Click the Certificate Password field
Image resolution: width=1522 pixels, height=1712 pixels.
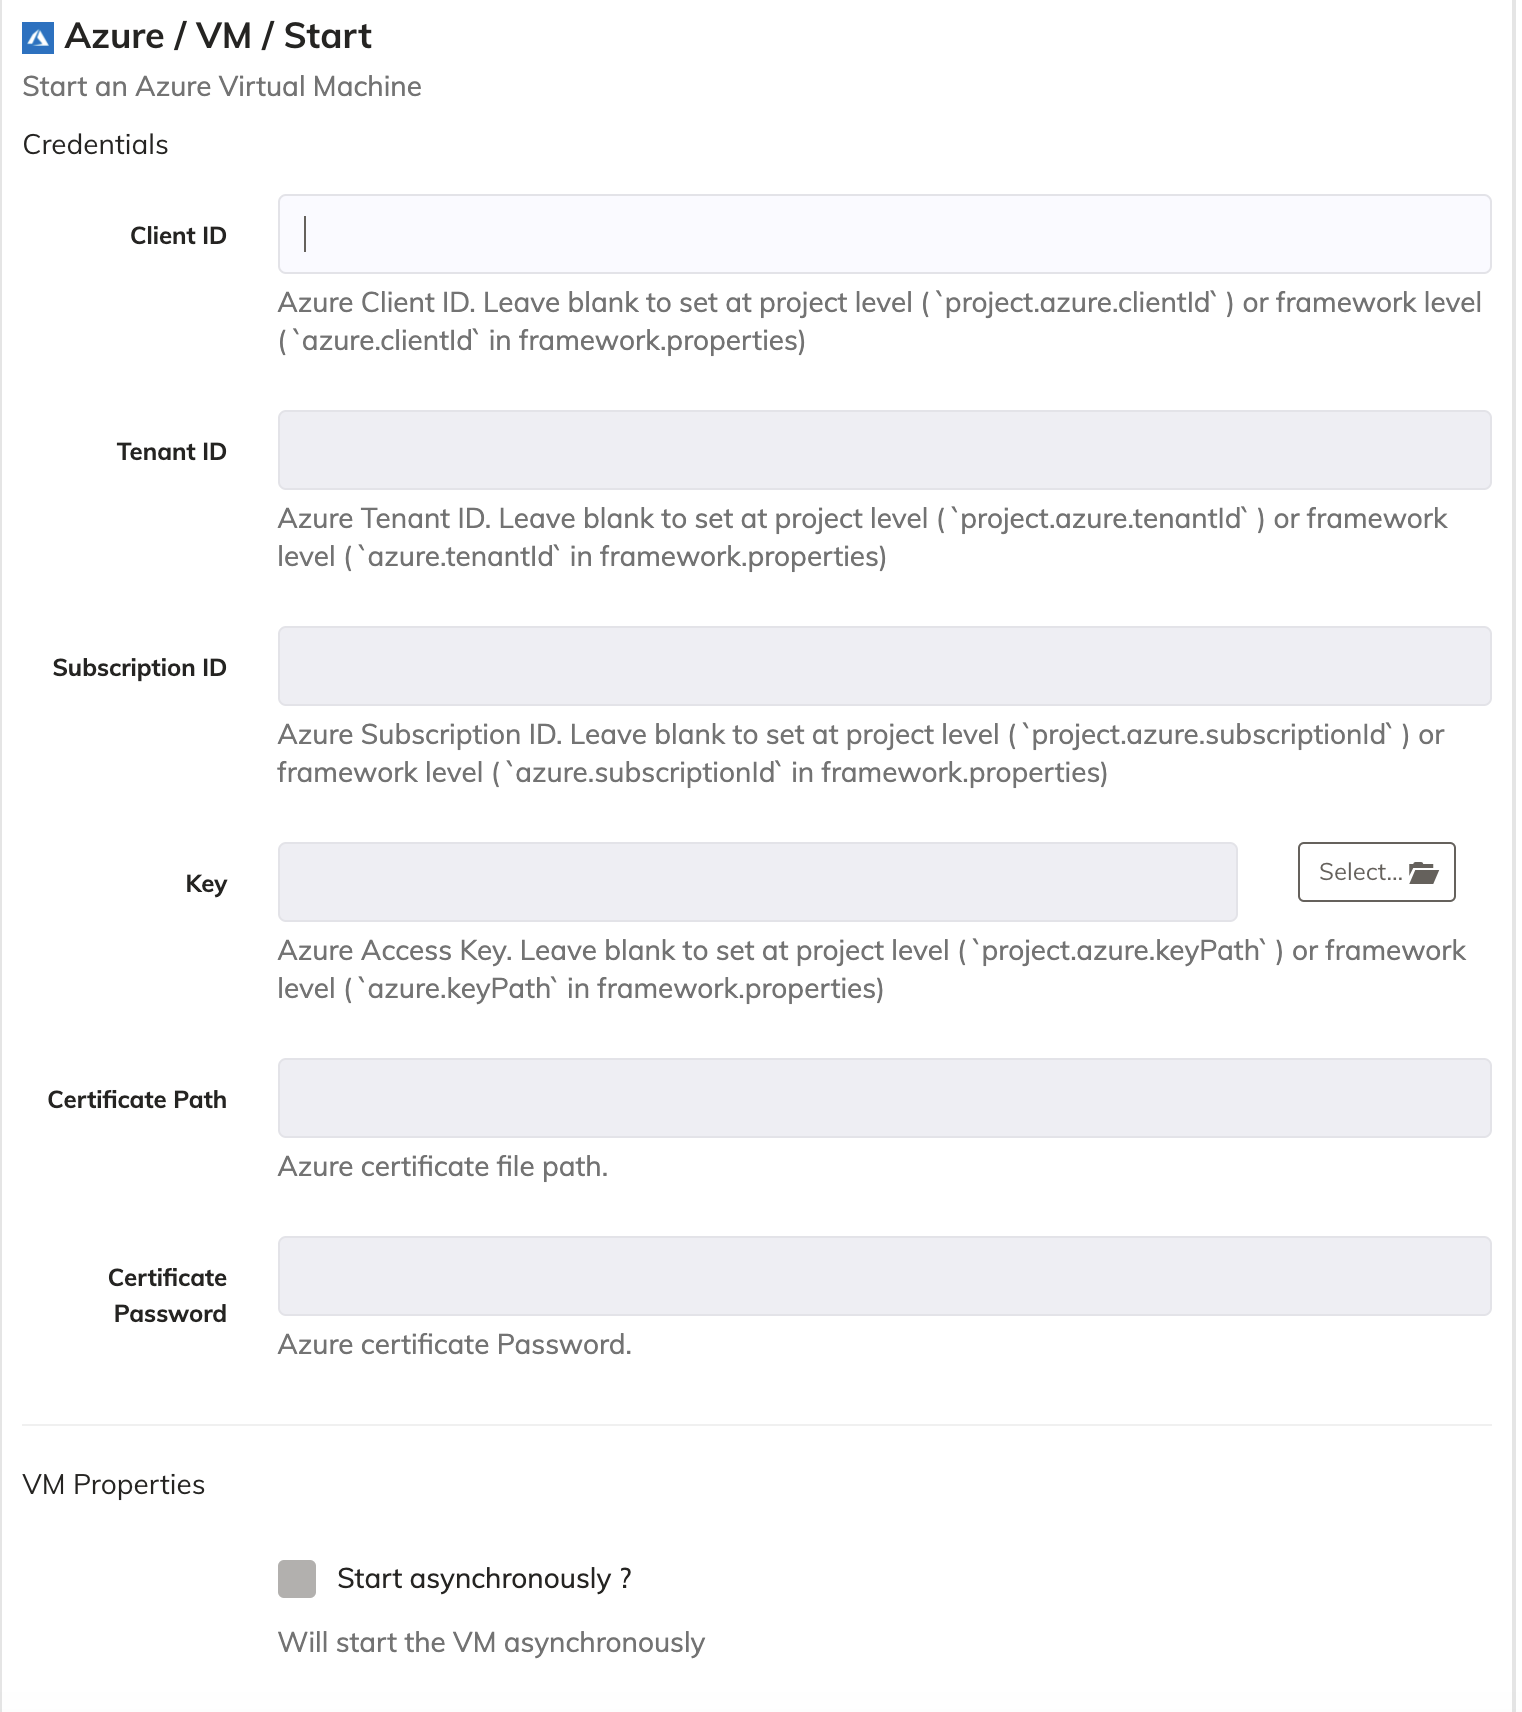(x=884, y=1276)
